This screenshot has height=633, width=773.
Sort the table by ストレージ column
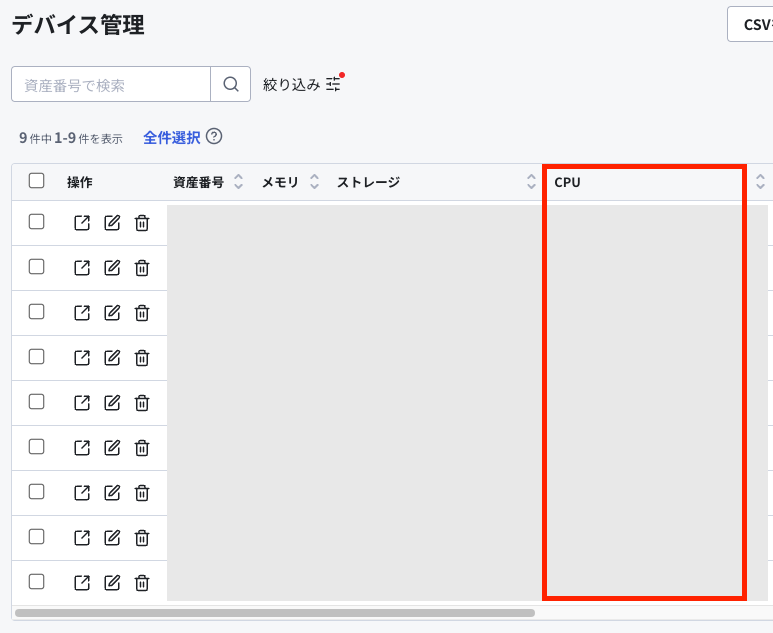pyautogui.click(x=531, y=181)
